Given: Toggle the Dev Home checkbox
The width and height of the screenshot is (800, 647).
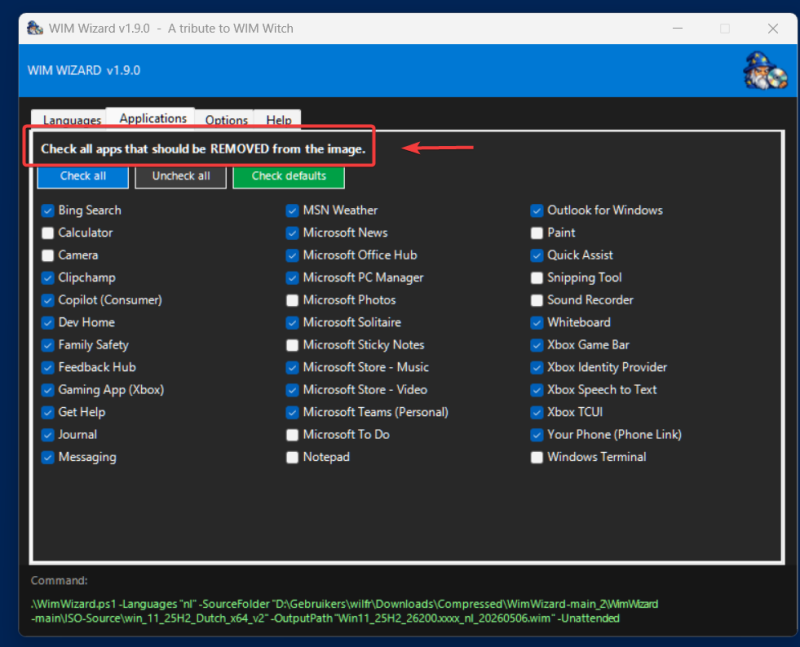Looking at the screenshot, I should pos(47,323).
